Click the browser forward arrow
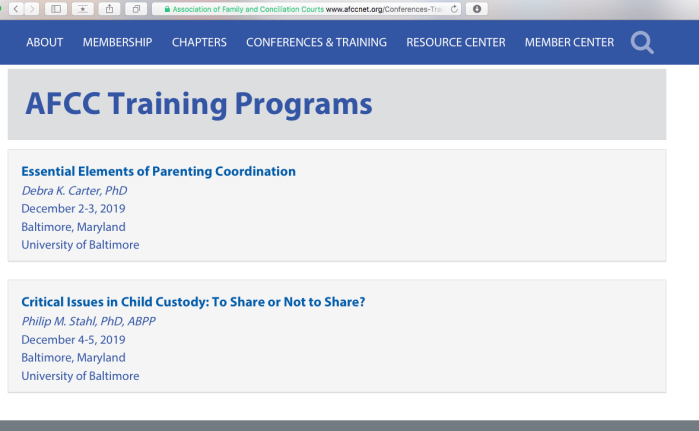Image resolution: width=699 pixels, height=431 pixels. [31, 8]
